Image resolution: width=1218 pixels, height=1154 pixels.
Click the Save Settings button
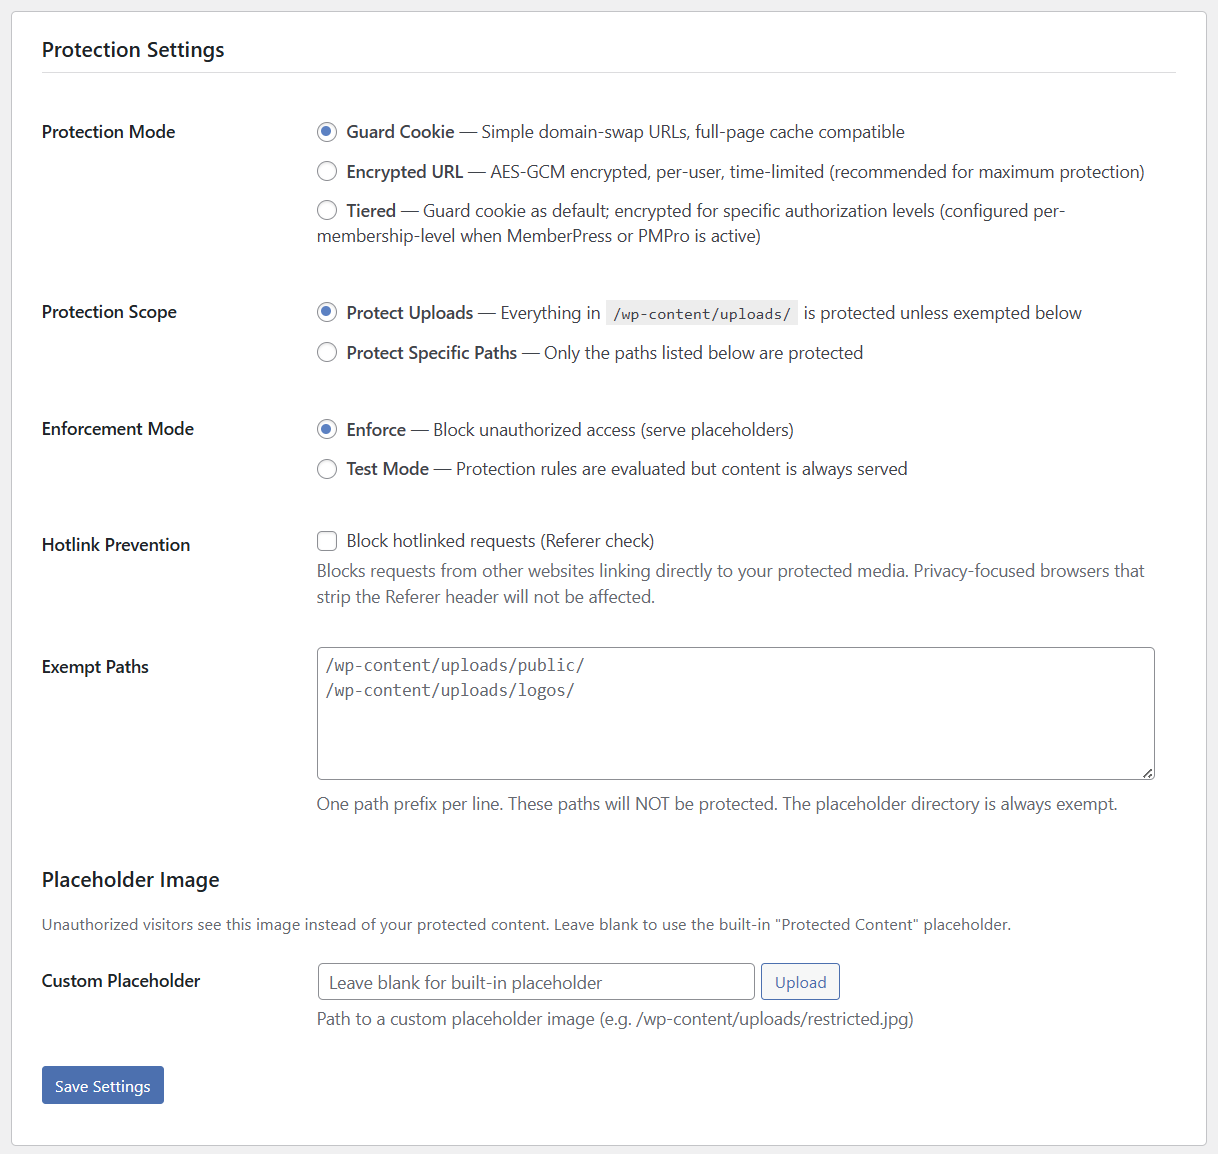click(102, 1085)
